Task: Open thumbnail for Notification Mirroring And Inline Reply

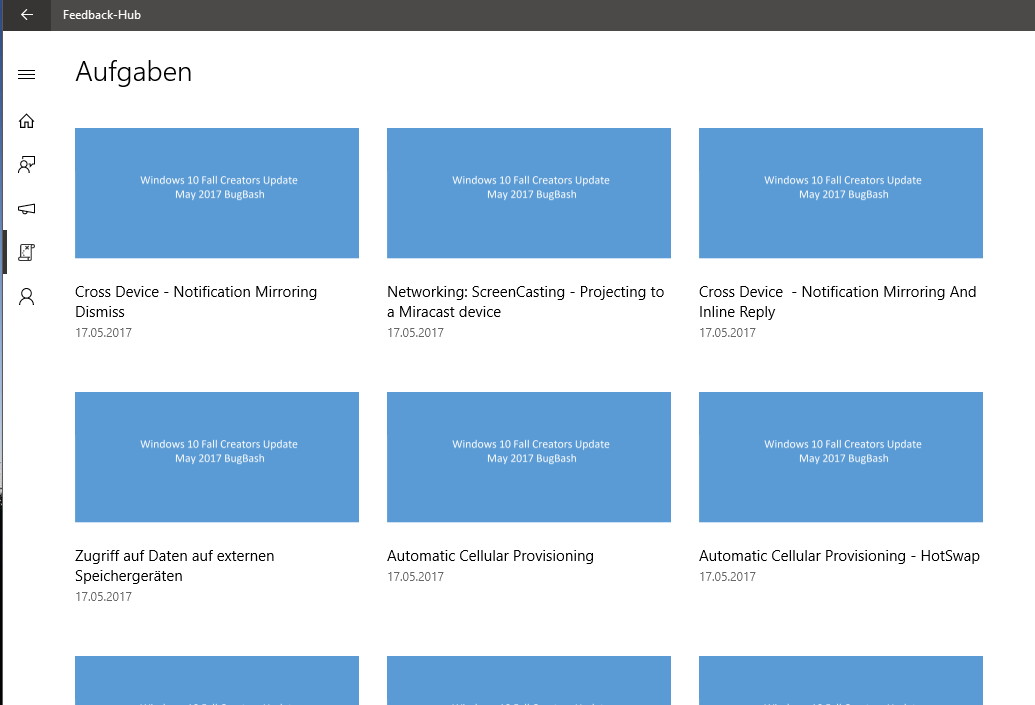Action: (841, 193)
